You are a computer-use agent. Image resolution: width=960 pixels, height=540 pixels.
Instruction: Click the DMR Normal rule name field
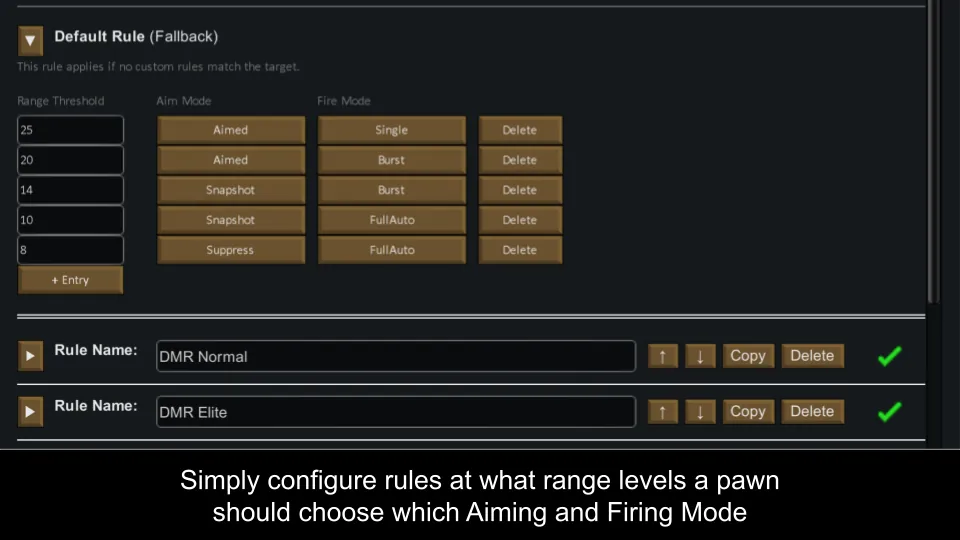pos(395,356)
